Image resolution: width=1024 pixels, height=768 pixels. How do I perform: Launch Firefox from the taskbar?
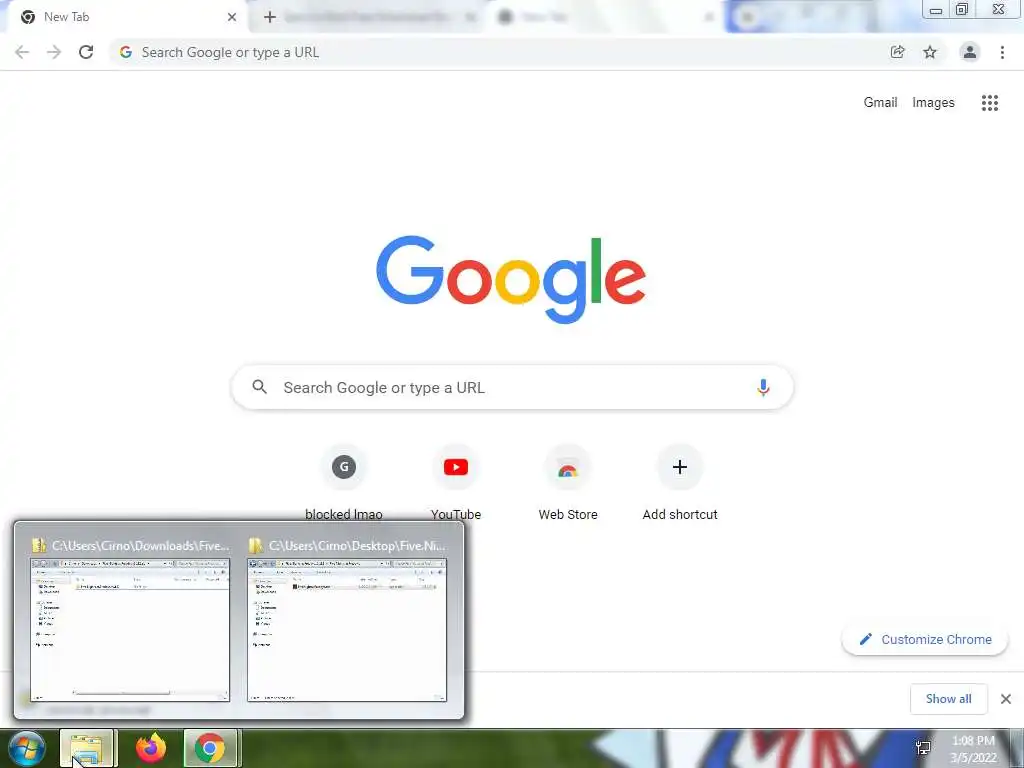pyautogui.click(x=150, y=748)
